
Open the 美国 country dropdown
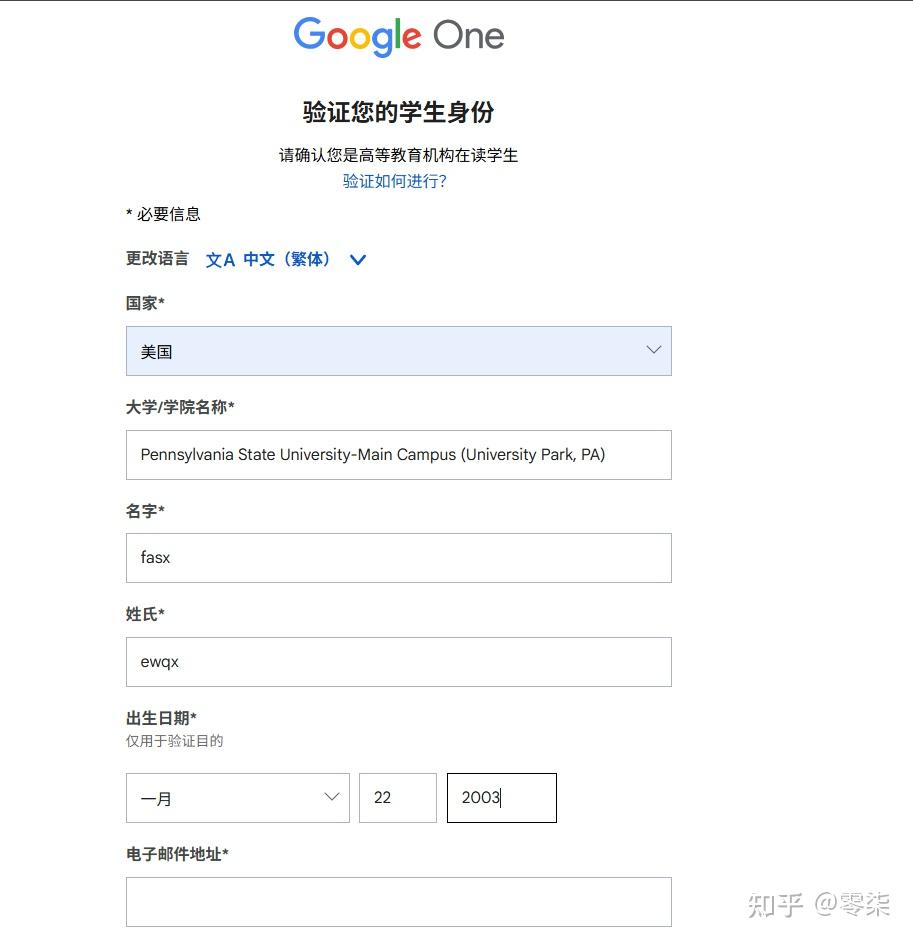399,351
